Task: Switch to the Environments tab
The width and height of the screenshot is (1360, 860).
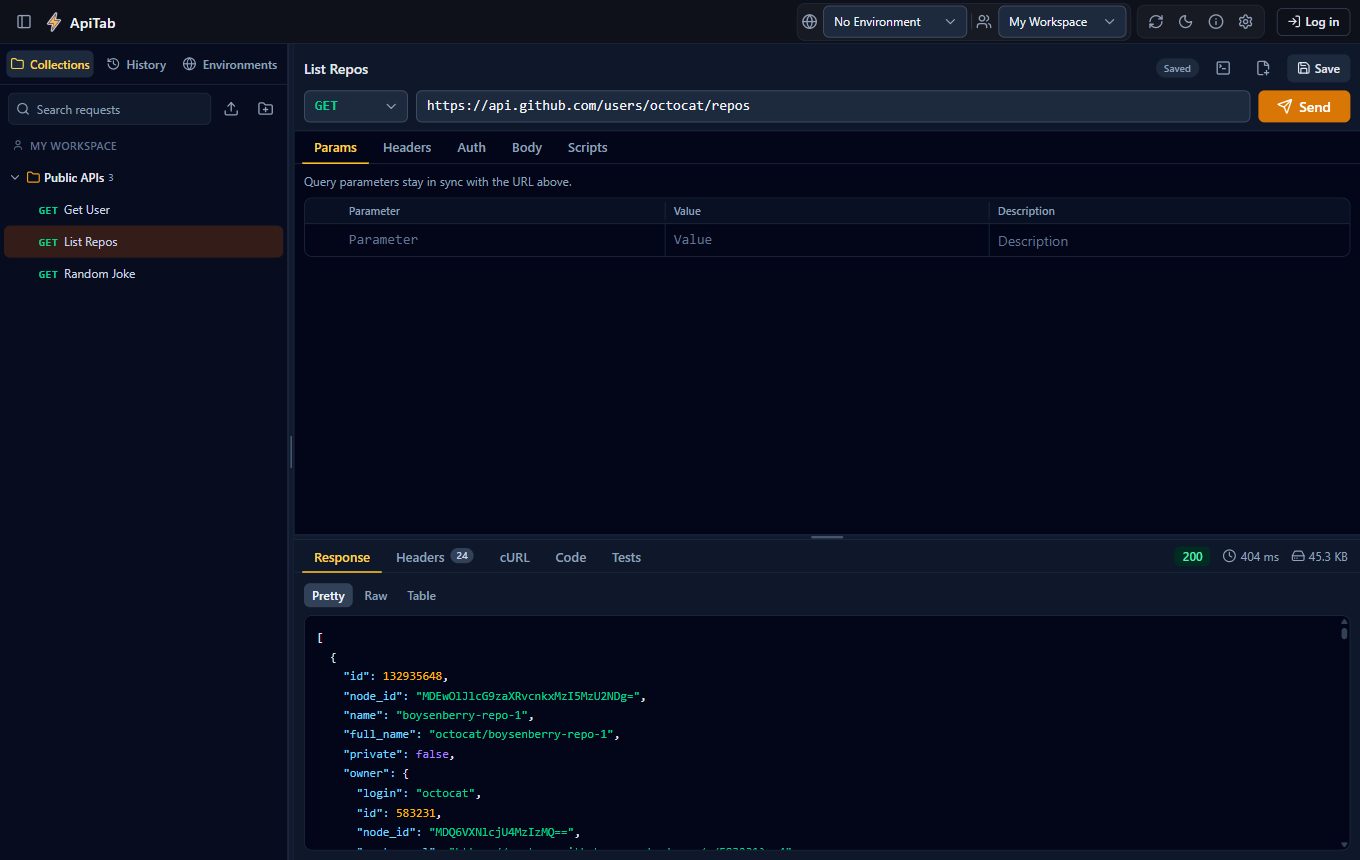Action: [x=230, y=64]
